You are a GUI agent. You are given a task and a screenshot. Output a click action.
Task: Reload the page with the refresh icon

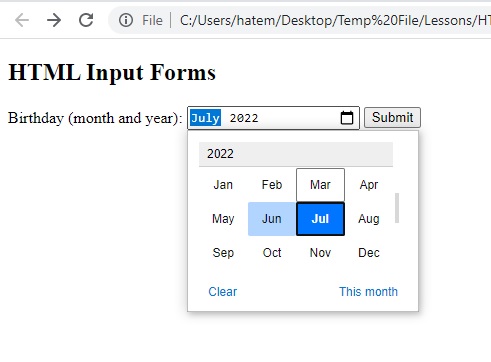click(86, 20)
